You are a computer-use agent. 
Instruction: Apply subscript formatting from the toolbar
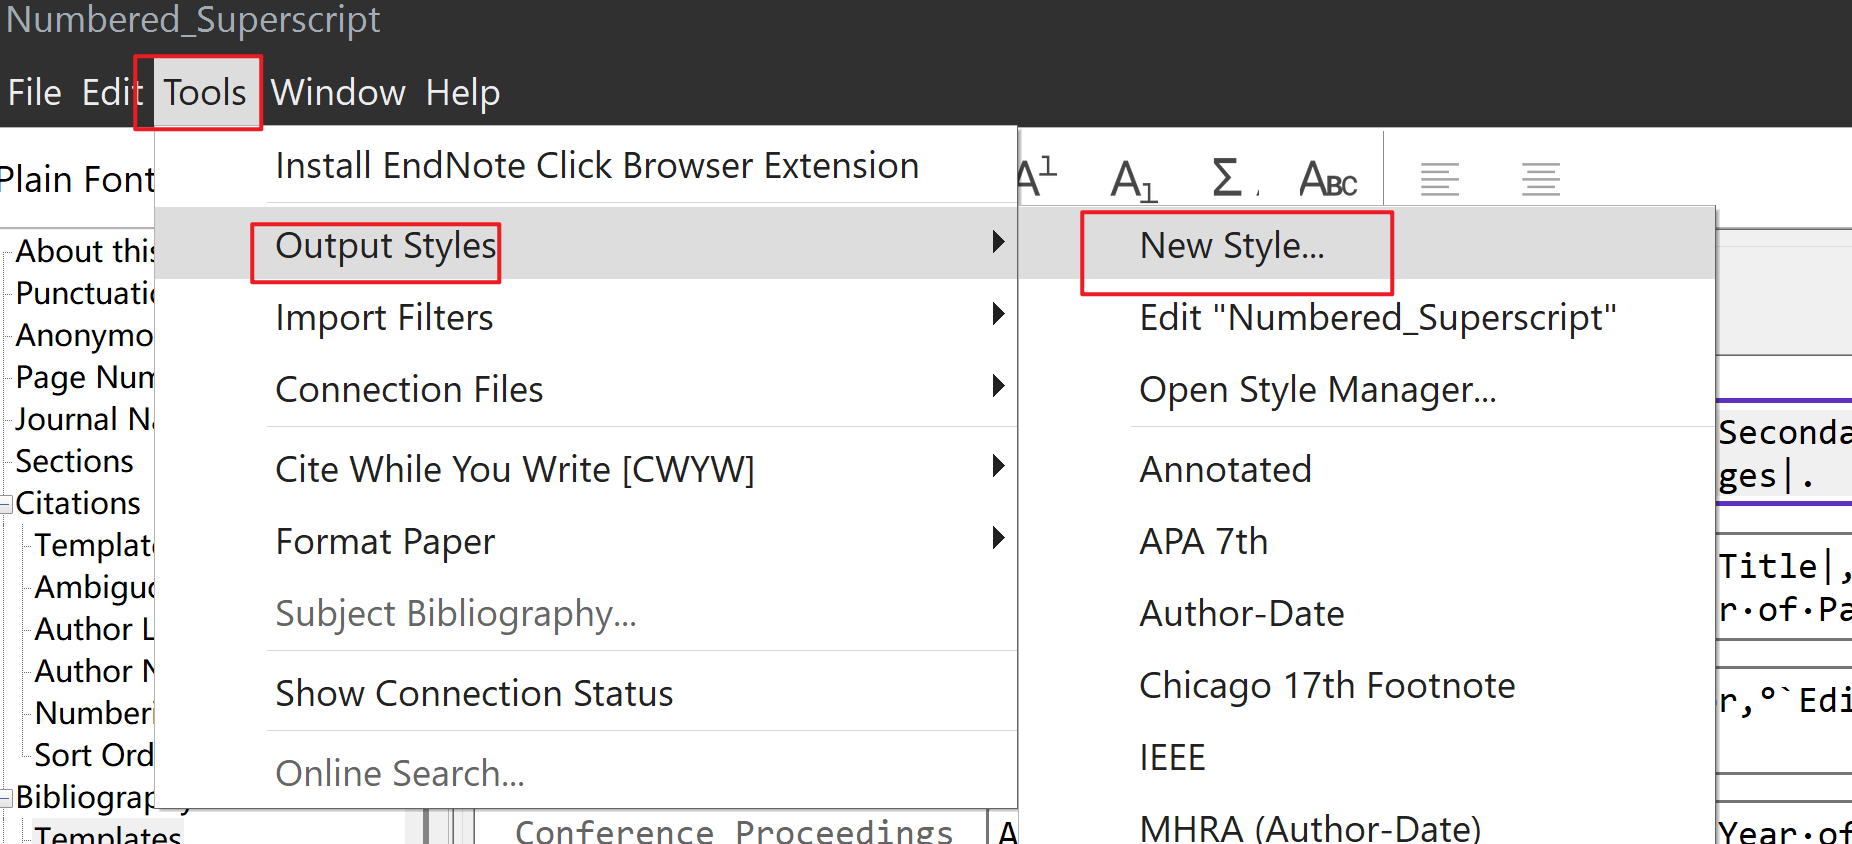pos(1133,180)
